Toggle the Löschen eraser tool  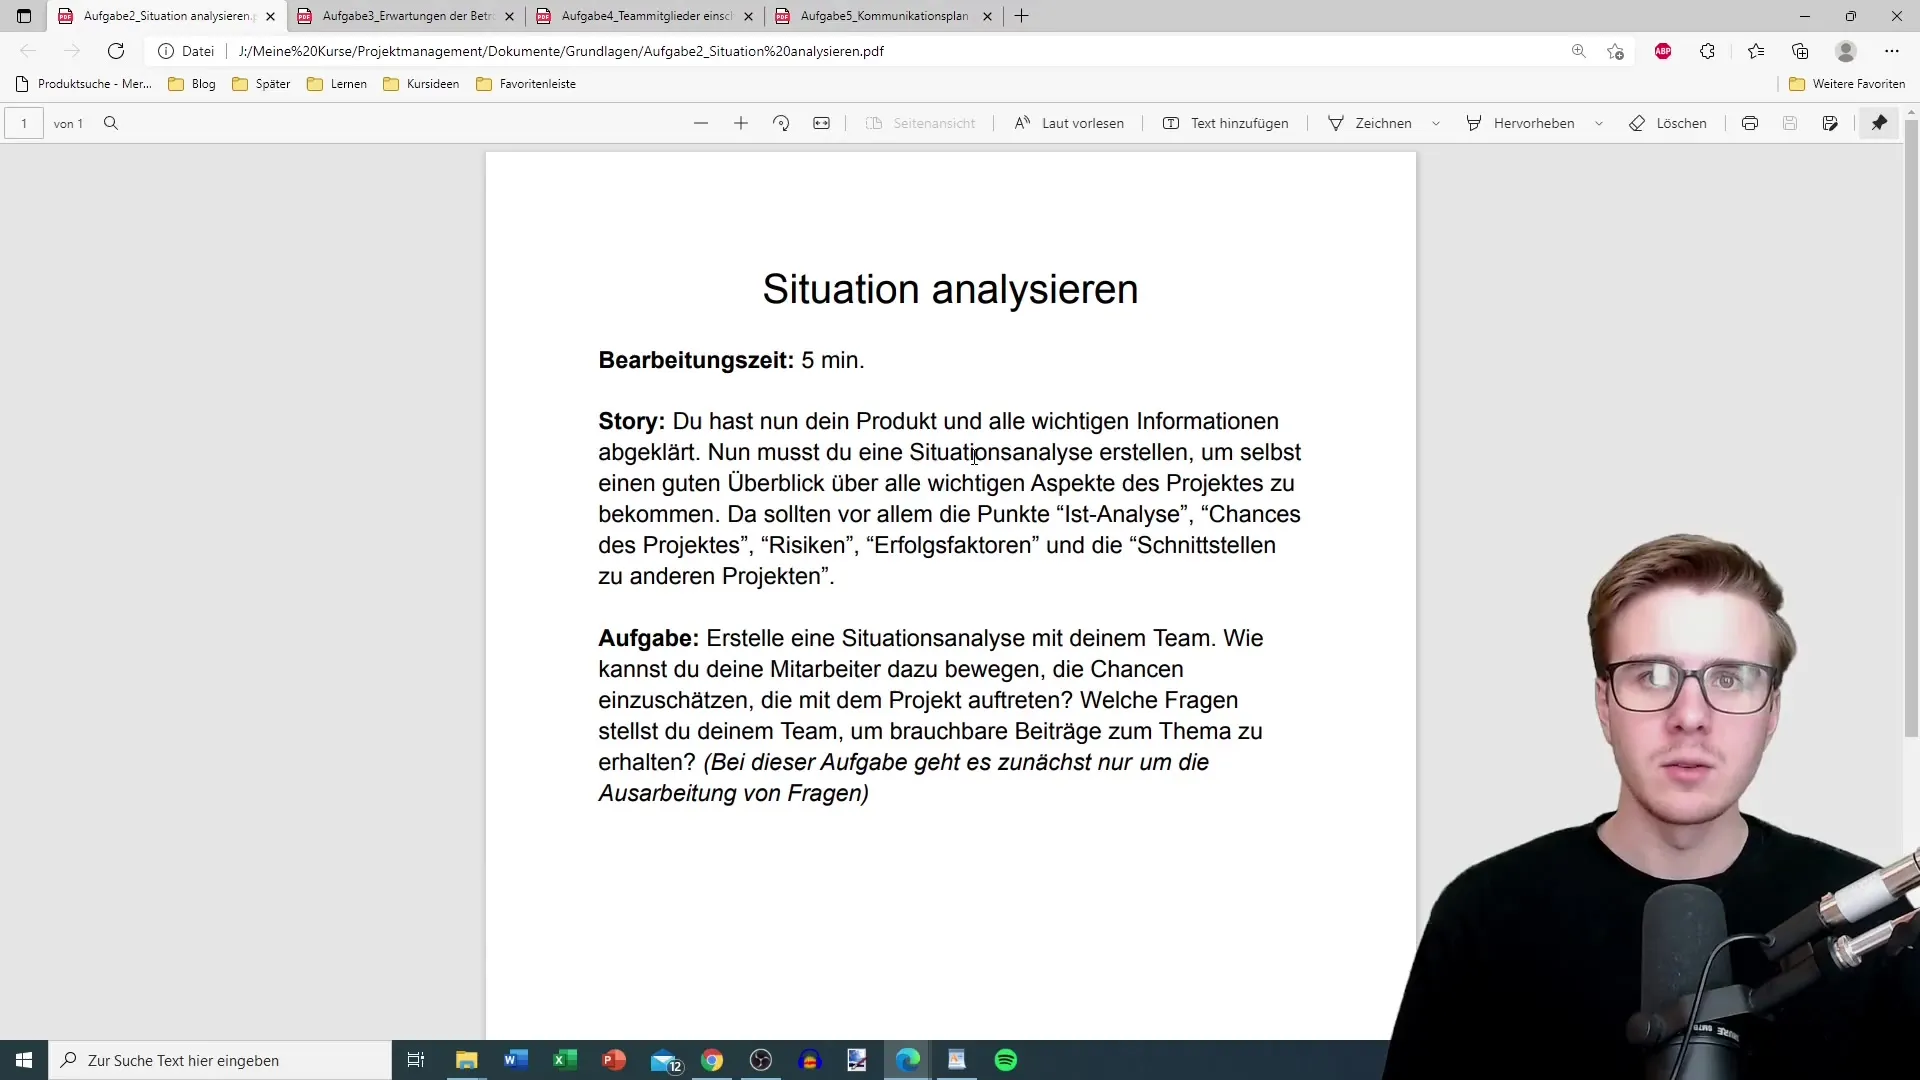click(1668, 123)
